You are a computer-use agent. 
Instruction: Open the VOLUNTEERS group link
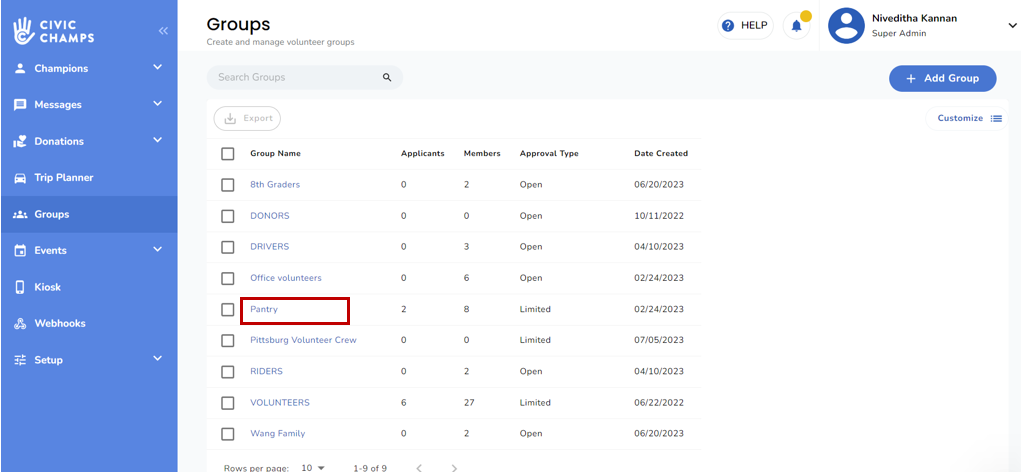[x=280, y=402]
